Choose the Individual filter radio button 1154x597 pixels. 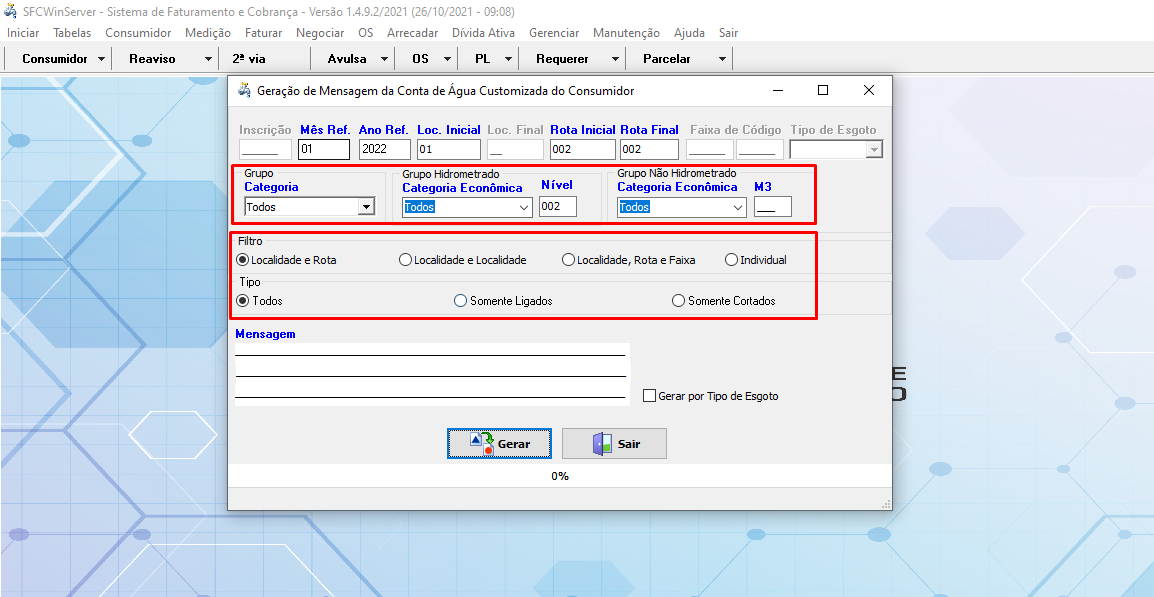click(731, 260)
